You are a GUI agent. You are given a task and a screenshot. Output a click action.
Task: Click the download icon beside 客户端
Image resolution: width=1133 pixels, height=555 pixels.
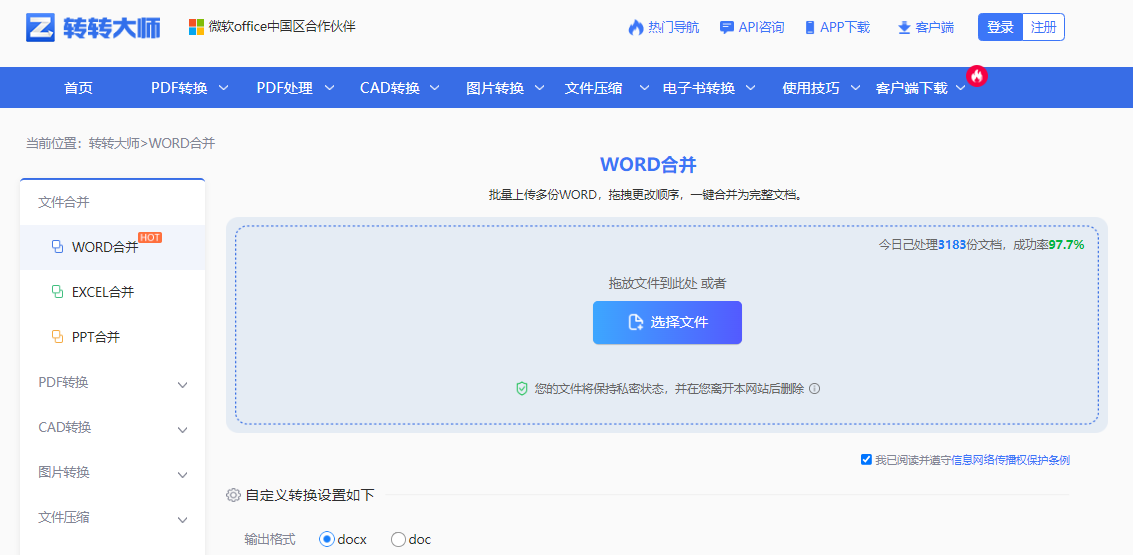[x=904, y=27]
